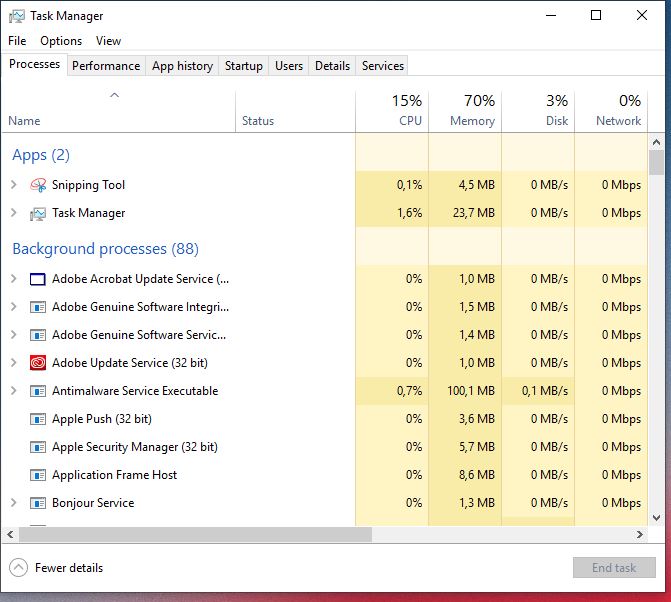This screenshot has height=602, width=671.
Task: Open the Options menu
Action: click(61, 41)
